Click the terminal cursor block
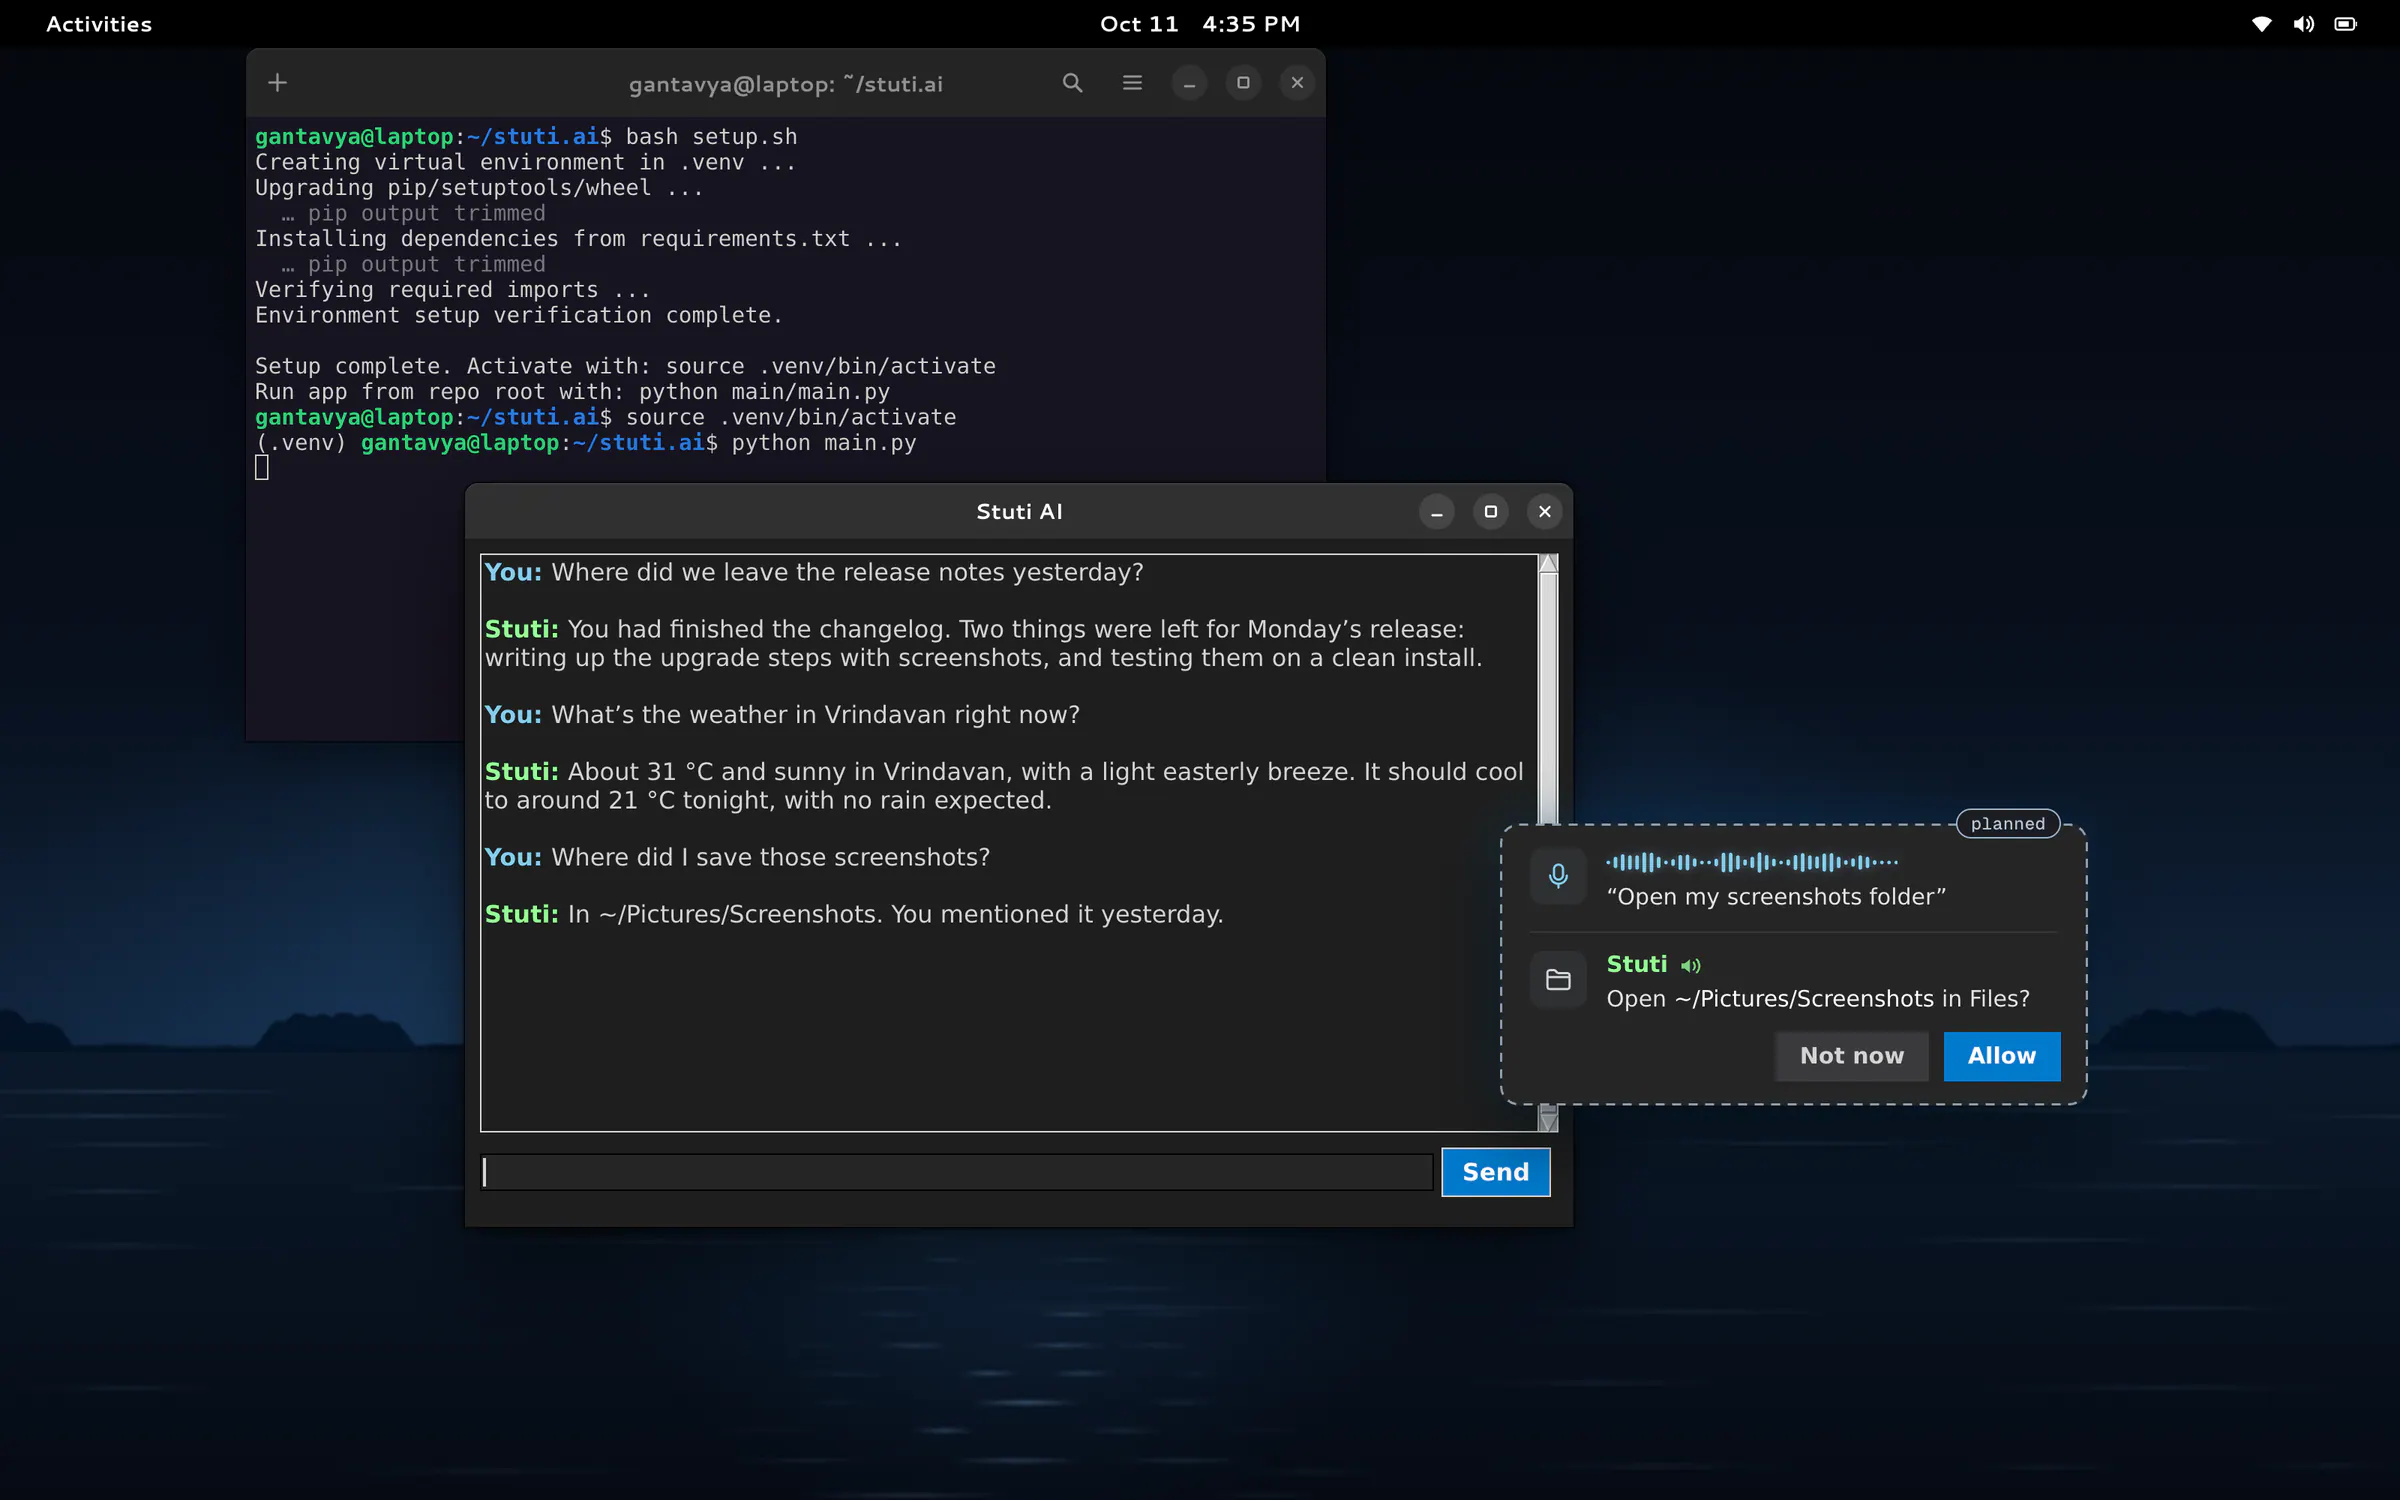 click(x=262, y=468)
